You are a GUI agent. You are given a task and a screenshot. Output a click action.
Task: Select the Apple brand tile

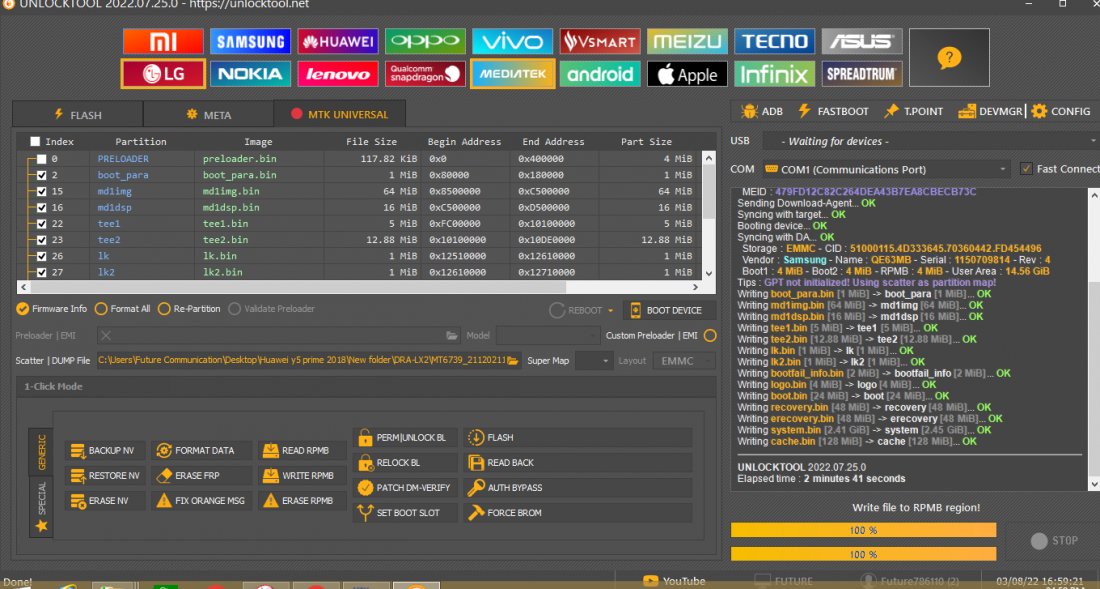coord(687,74)
